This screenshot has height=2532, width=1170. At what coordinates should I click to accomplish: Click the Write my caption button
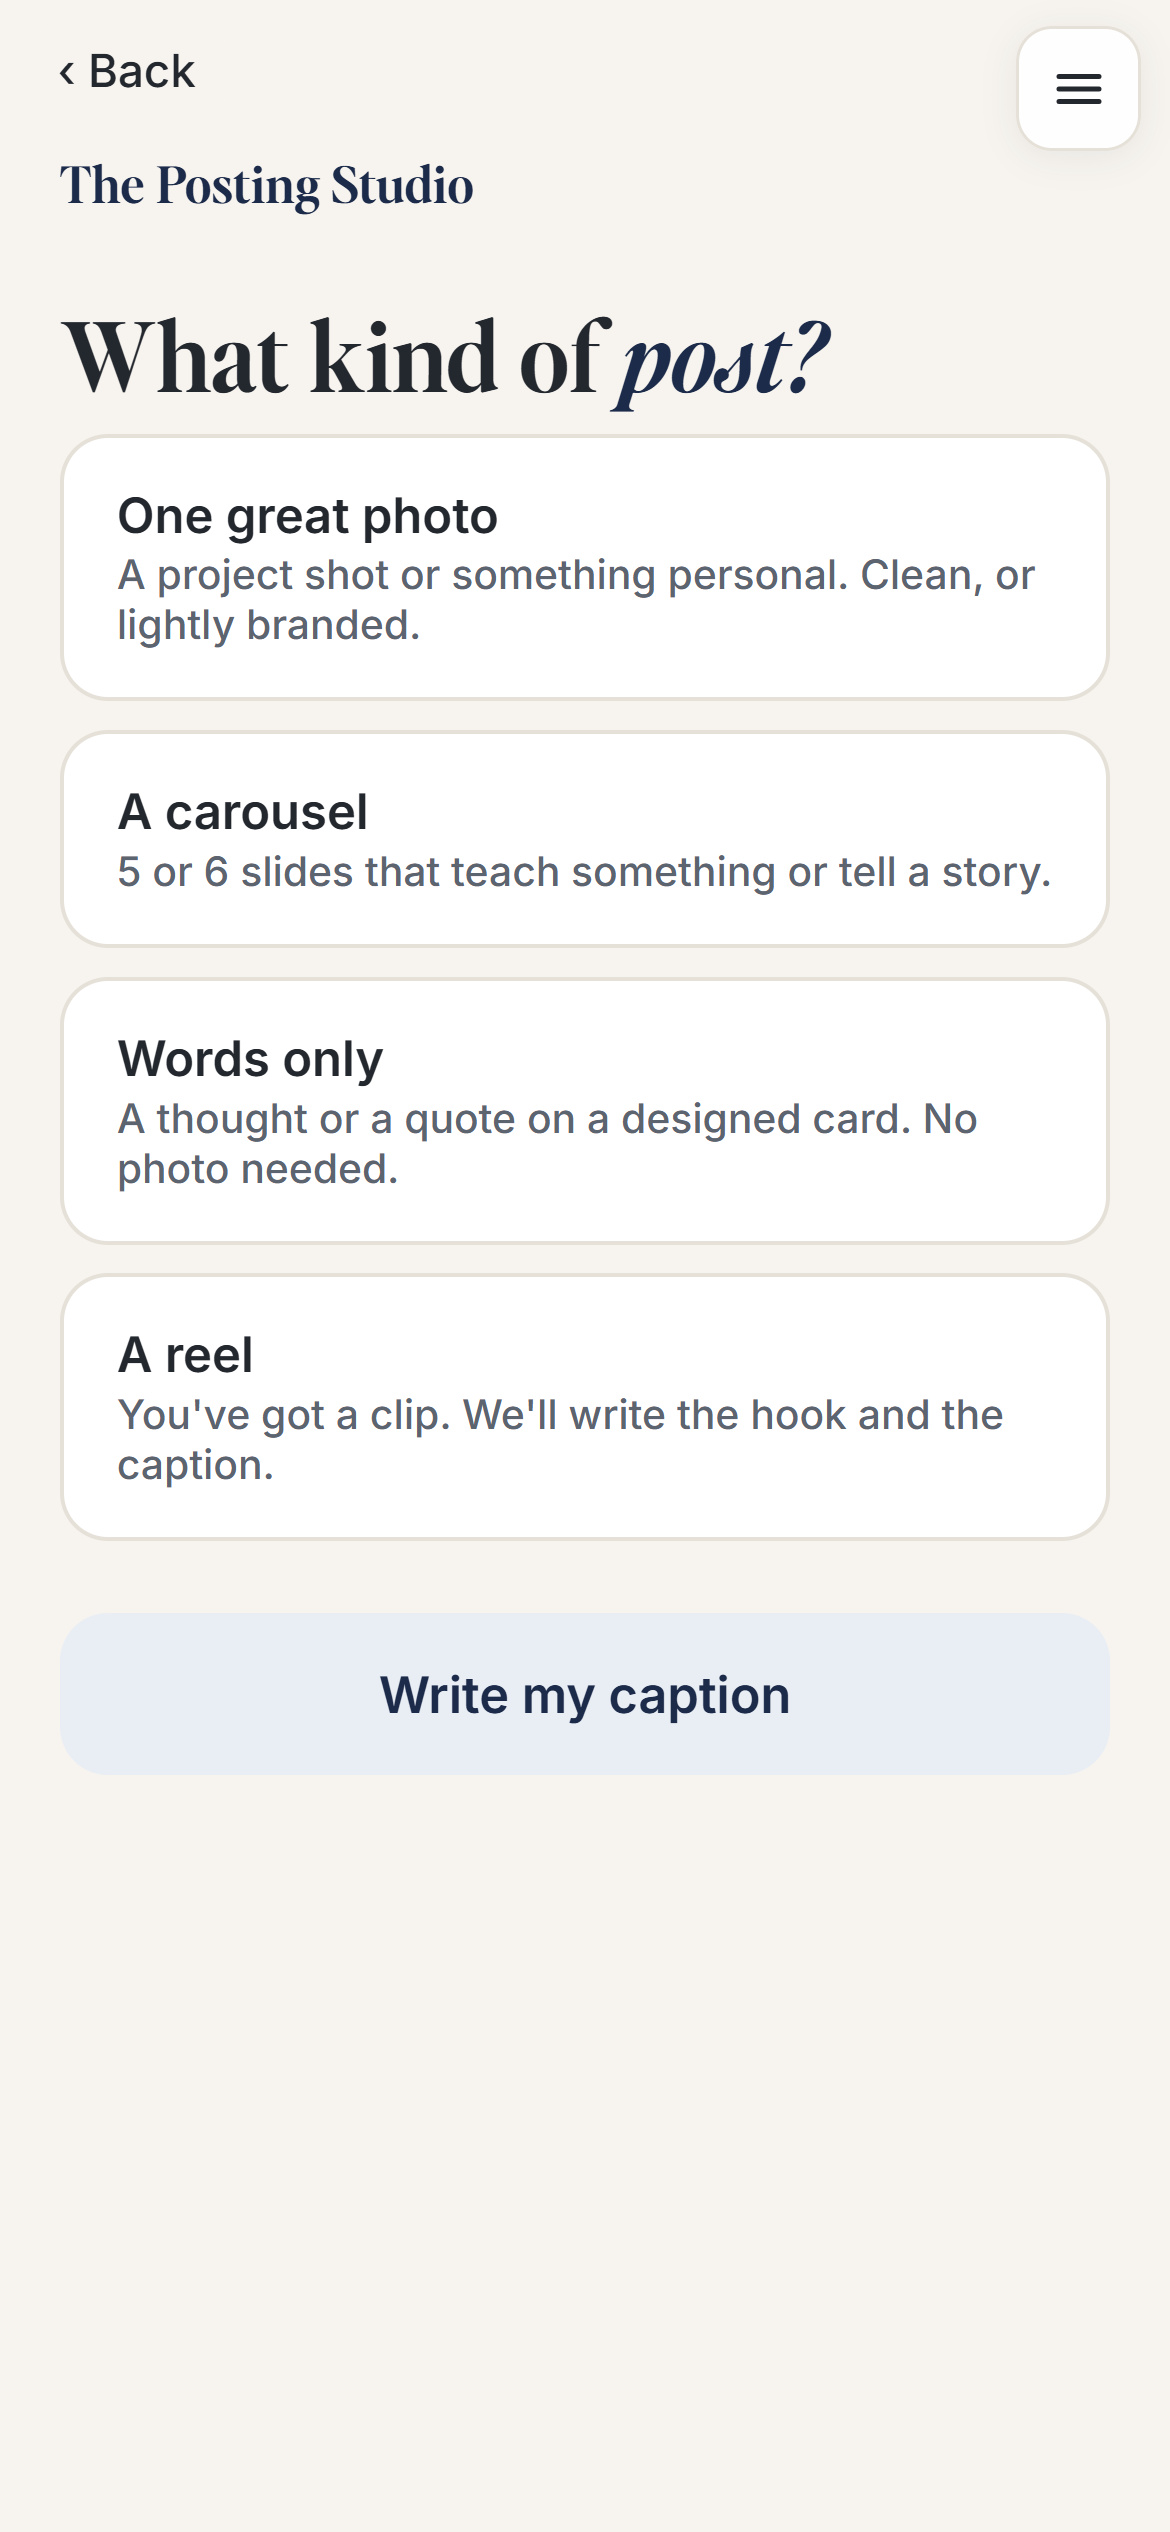[x=585, y=1694]
